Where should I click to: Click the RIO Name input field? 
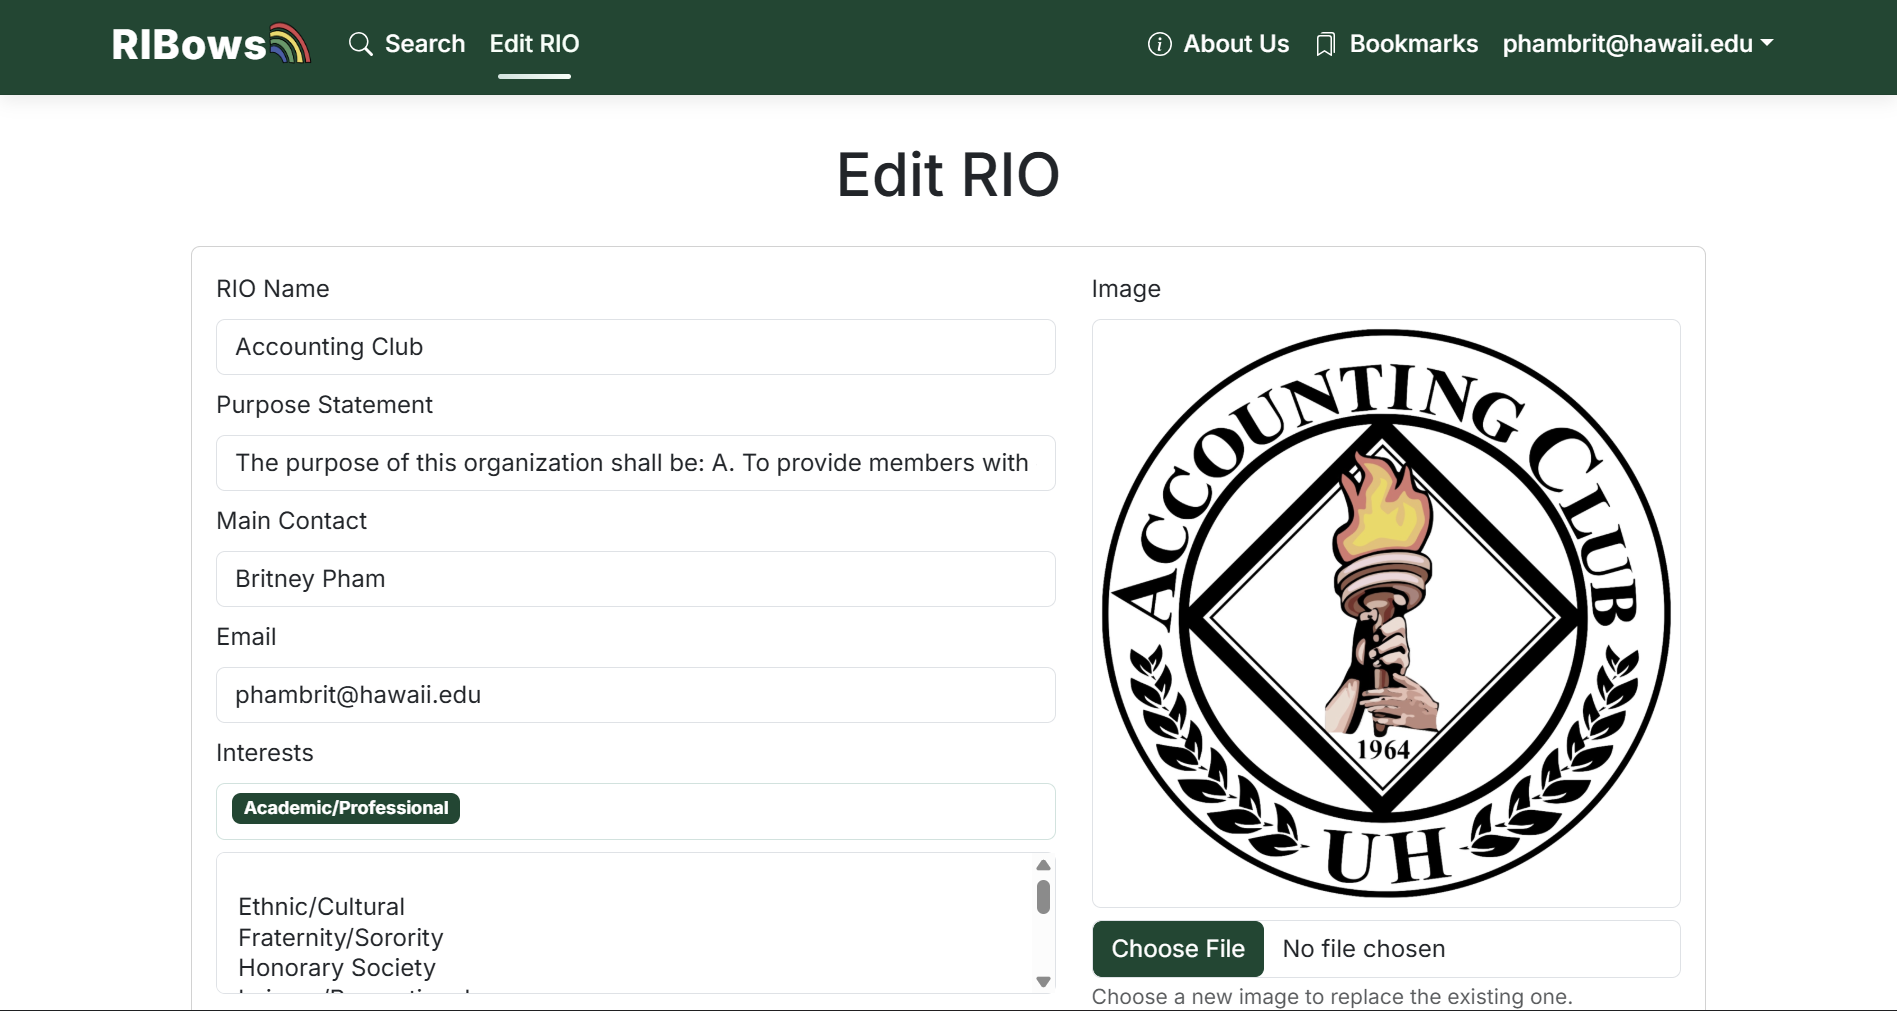pyautogui.click(x=635, y=347)
